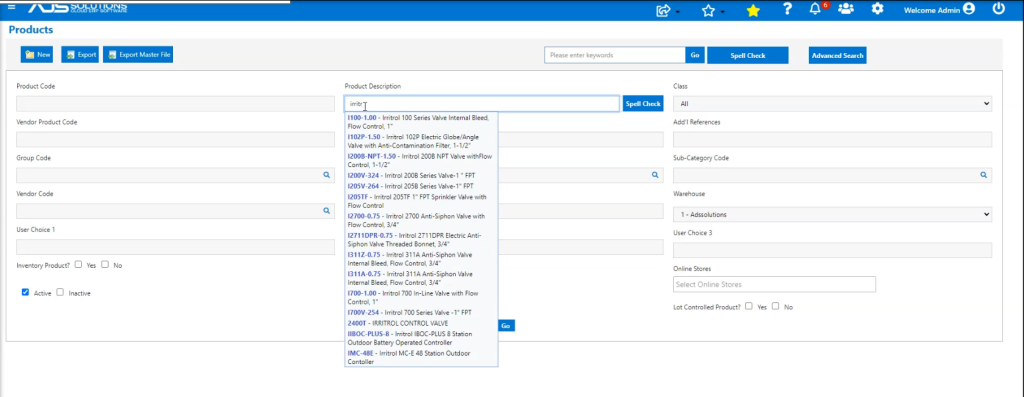
Task: Click the Sub-Category Code field
Action: 832,175
